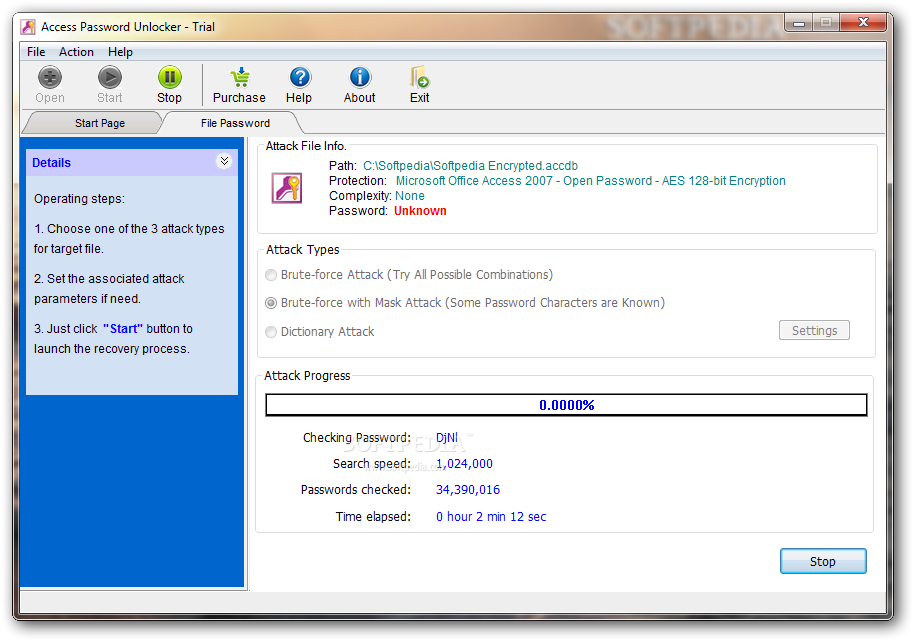Click the attack progress bar showing 0.0000%

tap(566, 405)
